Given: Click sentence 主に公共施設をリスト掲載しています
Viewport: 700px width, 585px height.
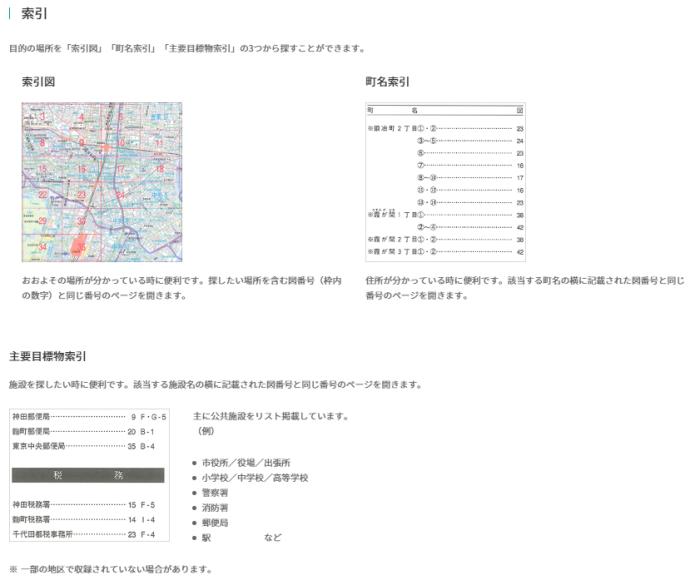Looking at the screenshot, I should pos(271,416).
